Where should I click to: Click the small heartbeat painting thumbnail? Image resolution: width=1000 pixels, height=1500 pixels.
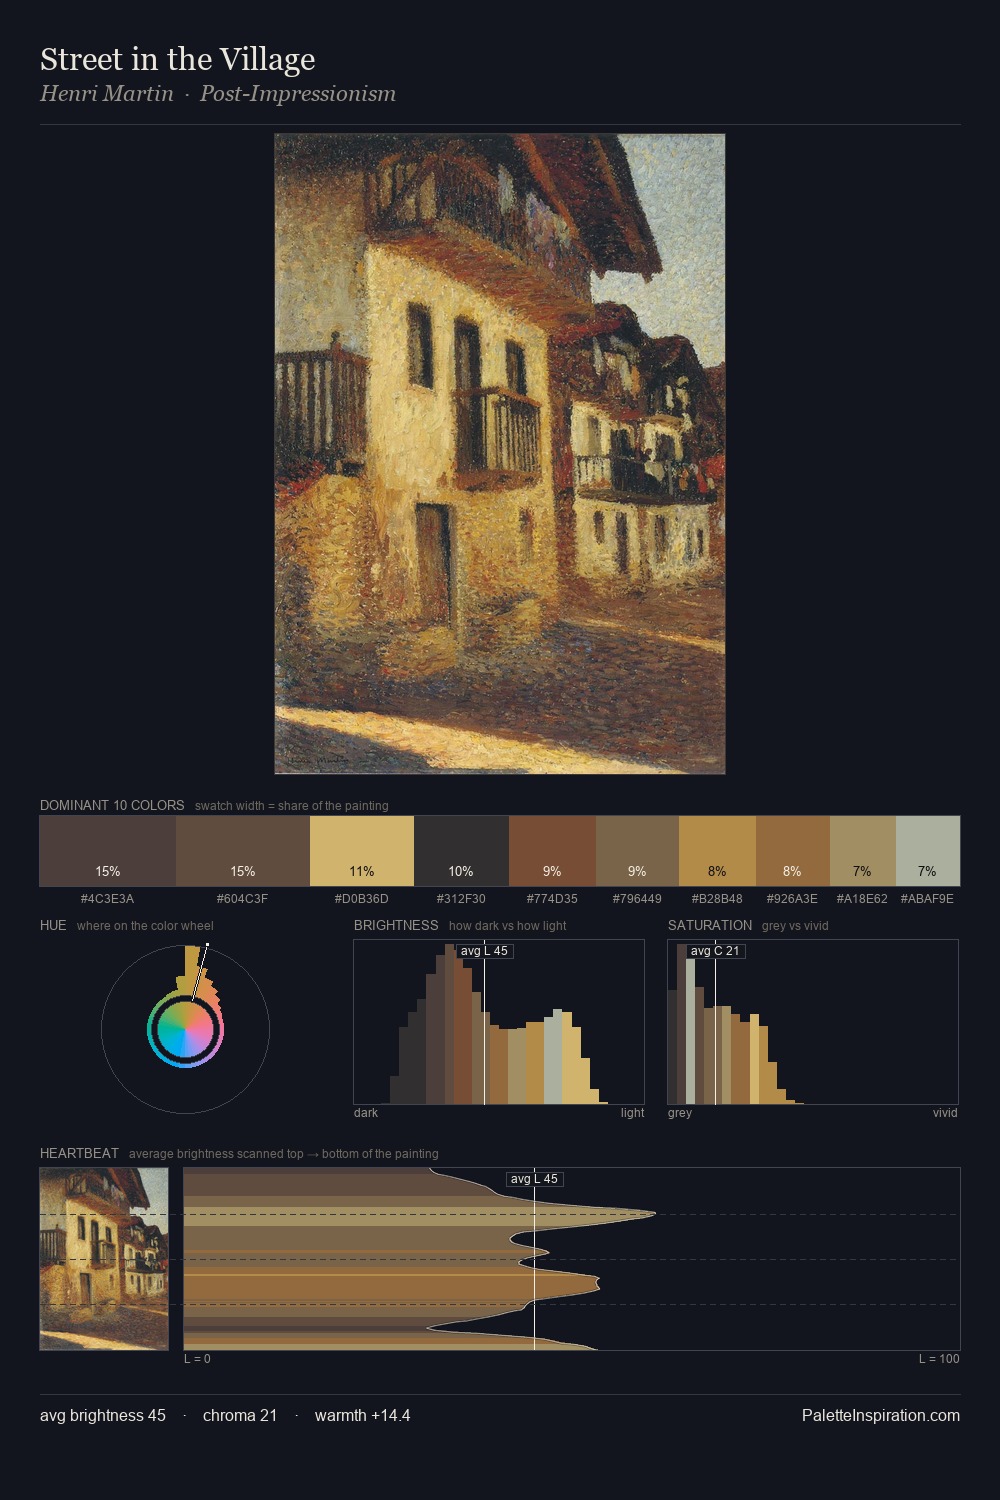[104, 1259]
